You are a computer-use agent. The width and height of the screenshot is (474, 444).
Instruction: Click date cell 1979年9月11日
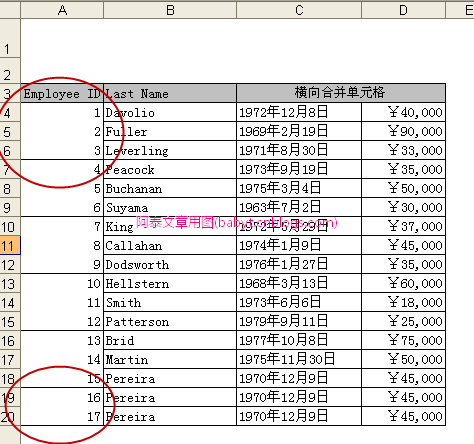coord(299,321)
